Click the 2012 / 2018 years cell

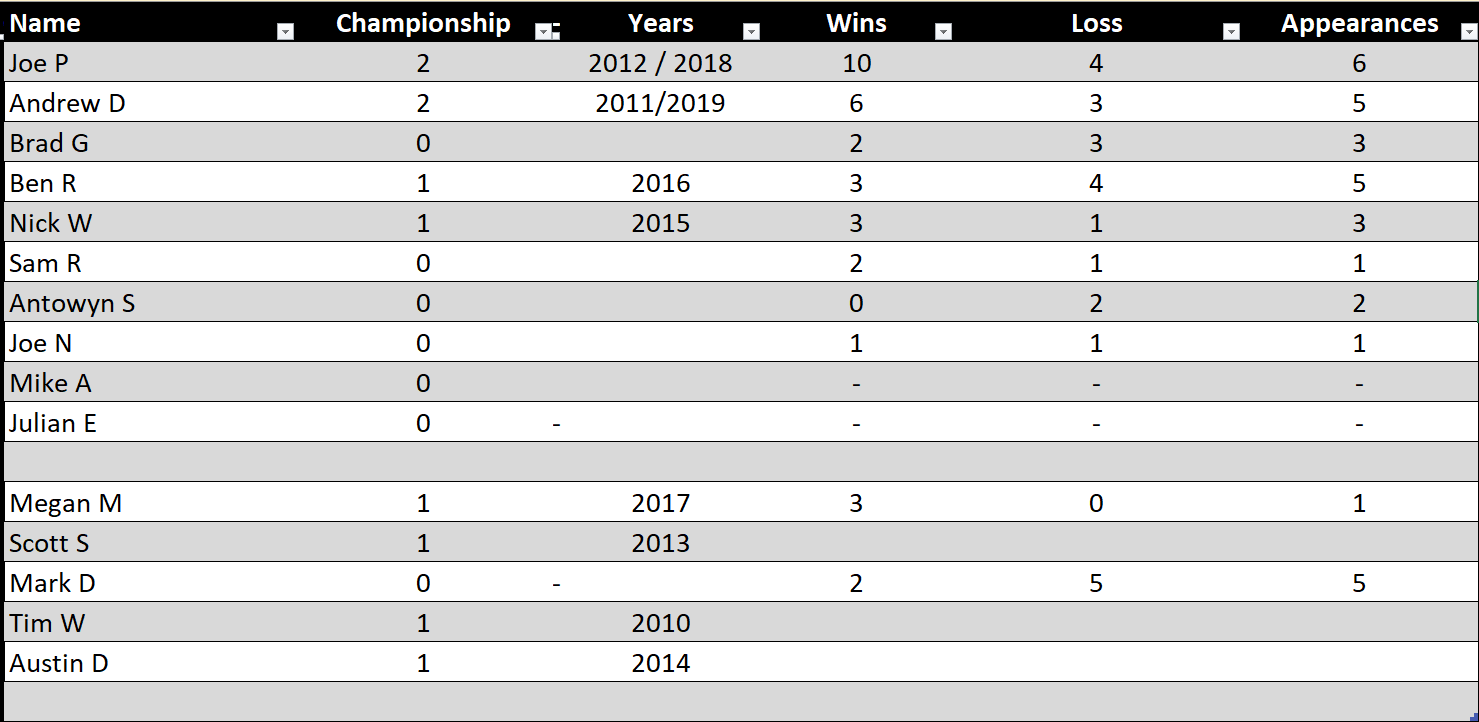[x=660, y=63]
